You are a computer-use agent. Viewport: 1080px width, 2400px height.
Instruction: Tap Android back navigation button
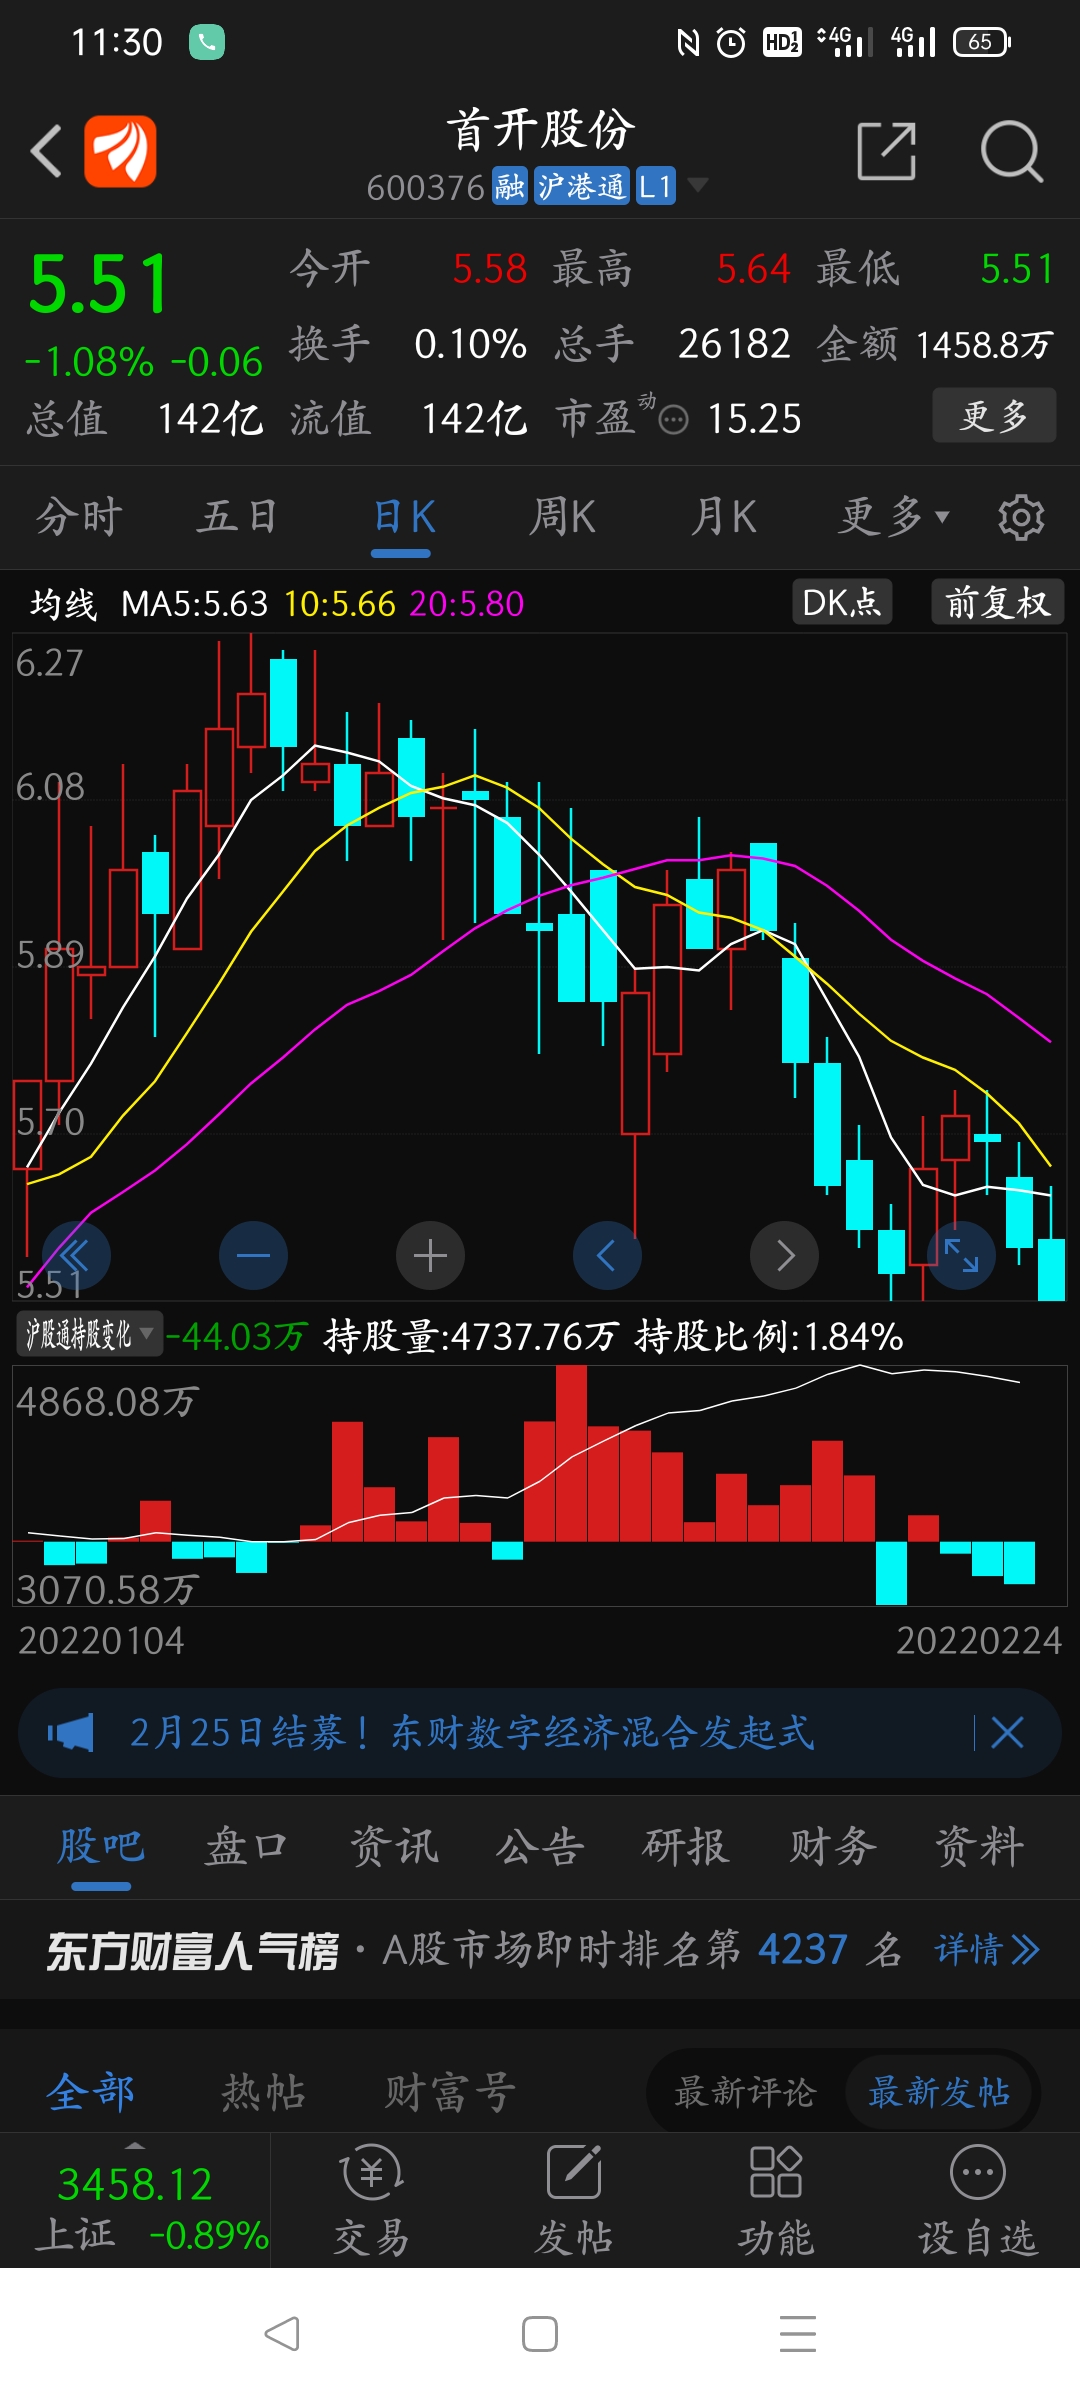point(282,2334)
